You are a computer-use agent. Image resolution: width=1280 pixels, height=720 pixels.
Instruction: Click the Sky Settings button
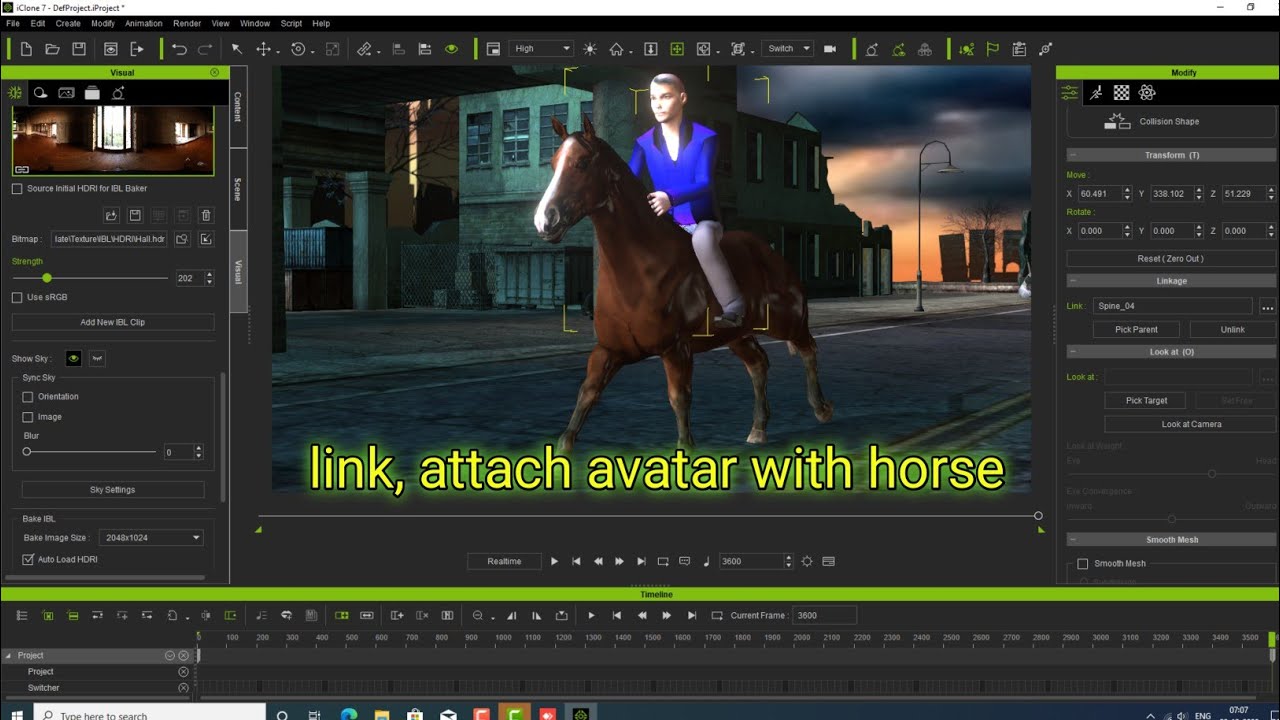tap(113, 490)
